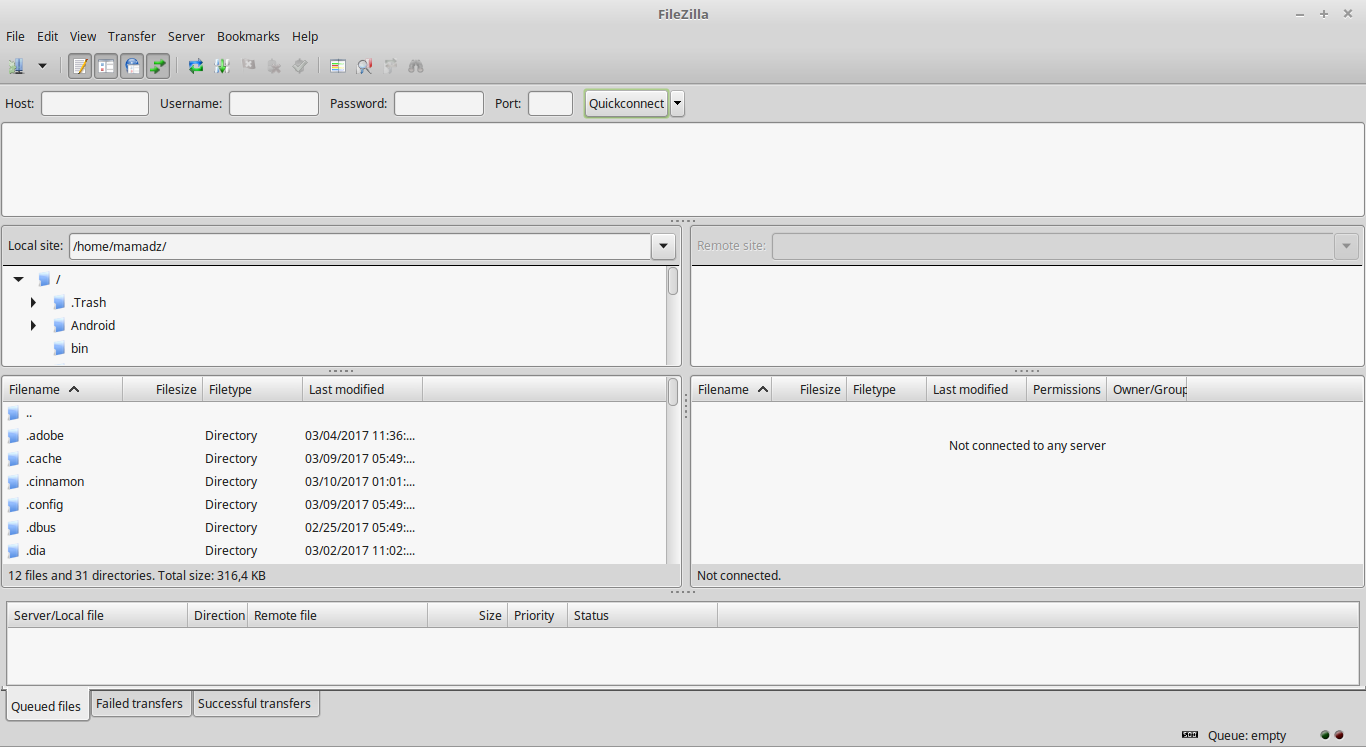Click the Quickconnect button
This screenshot has width=1366, height=747.
pos(626,103)
